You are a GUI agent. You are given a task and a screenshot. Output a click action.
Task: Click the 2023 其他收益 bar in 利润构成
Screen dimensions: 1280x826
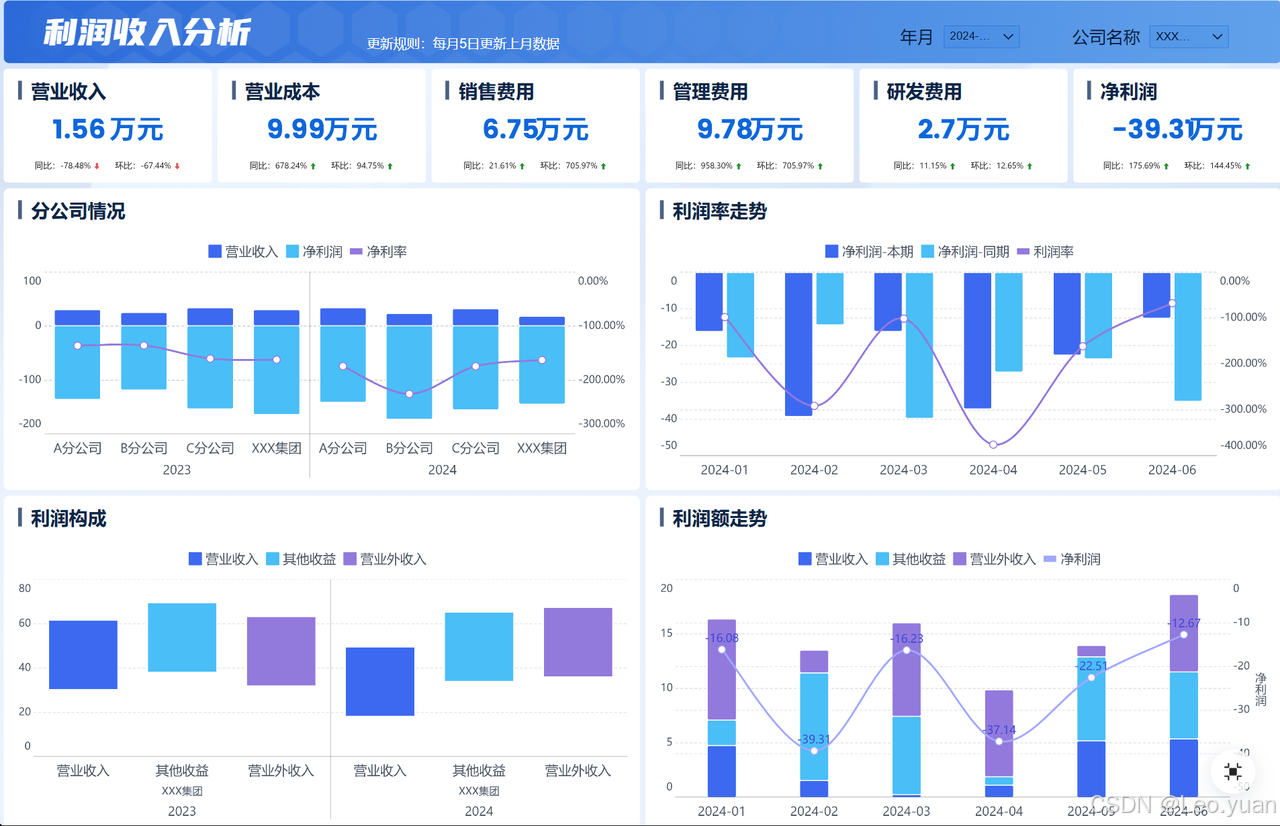pos(182,637)
